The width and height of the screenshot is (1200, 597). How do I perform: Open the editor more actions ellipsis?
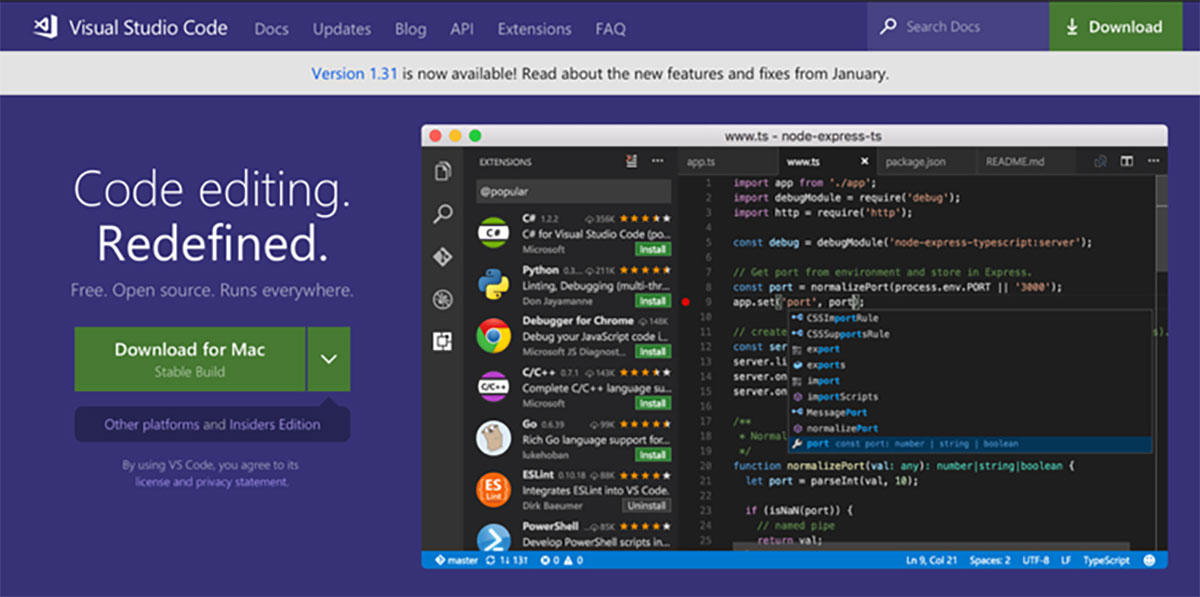coord(1152,161)
